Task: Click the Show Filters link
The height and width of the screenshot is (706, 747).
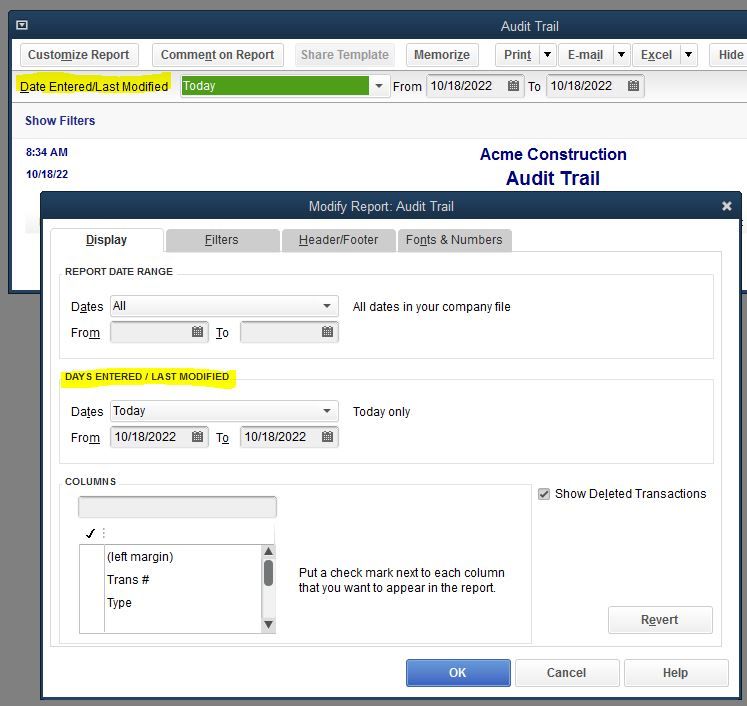Action: [60, 121]
